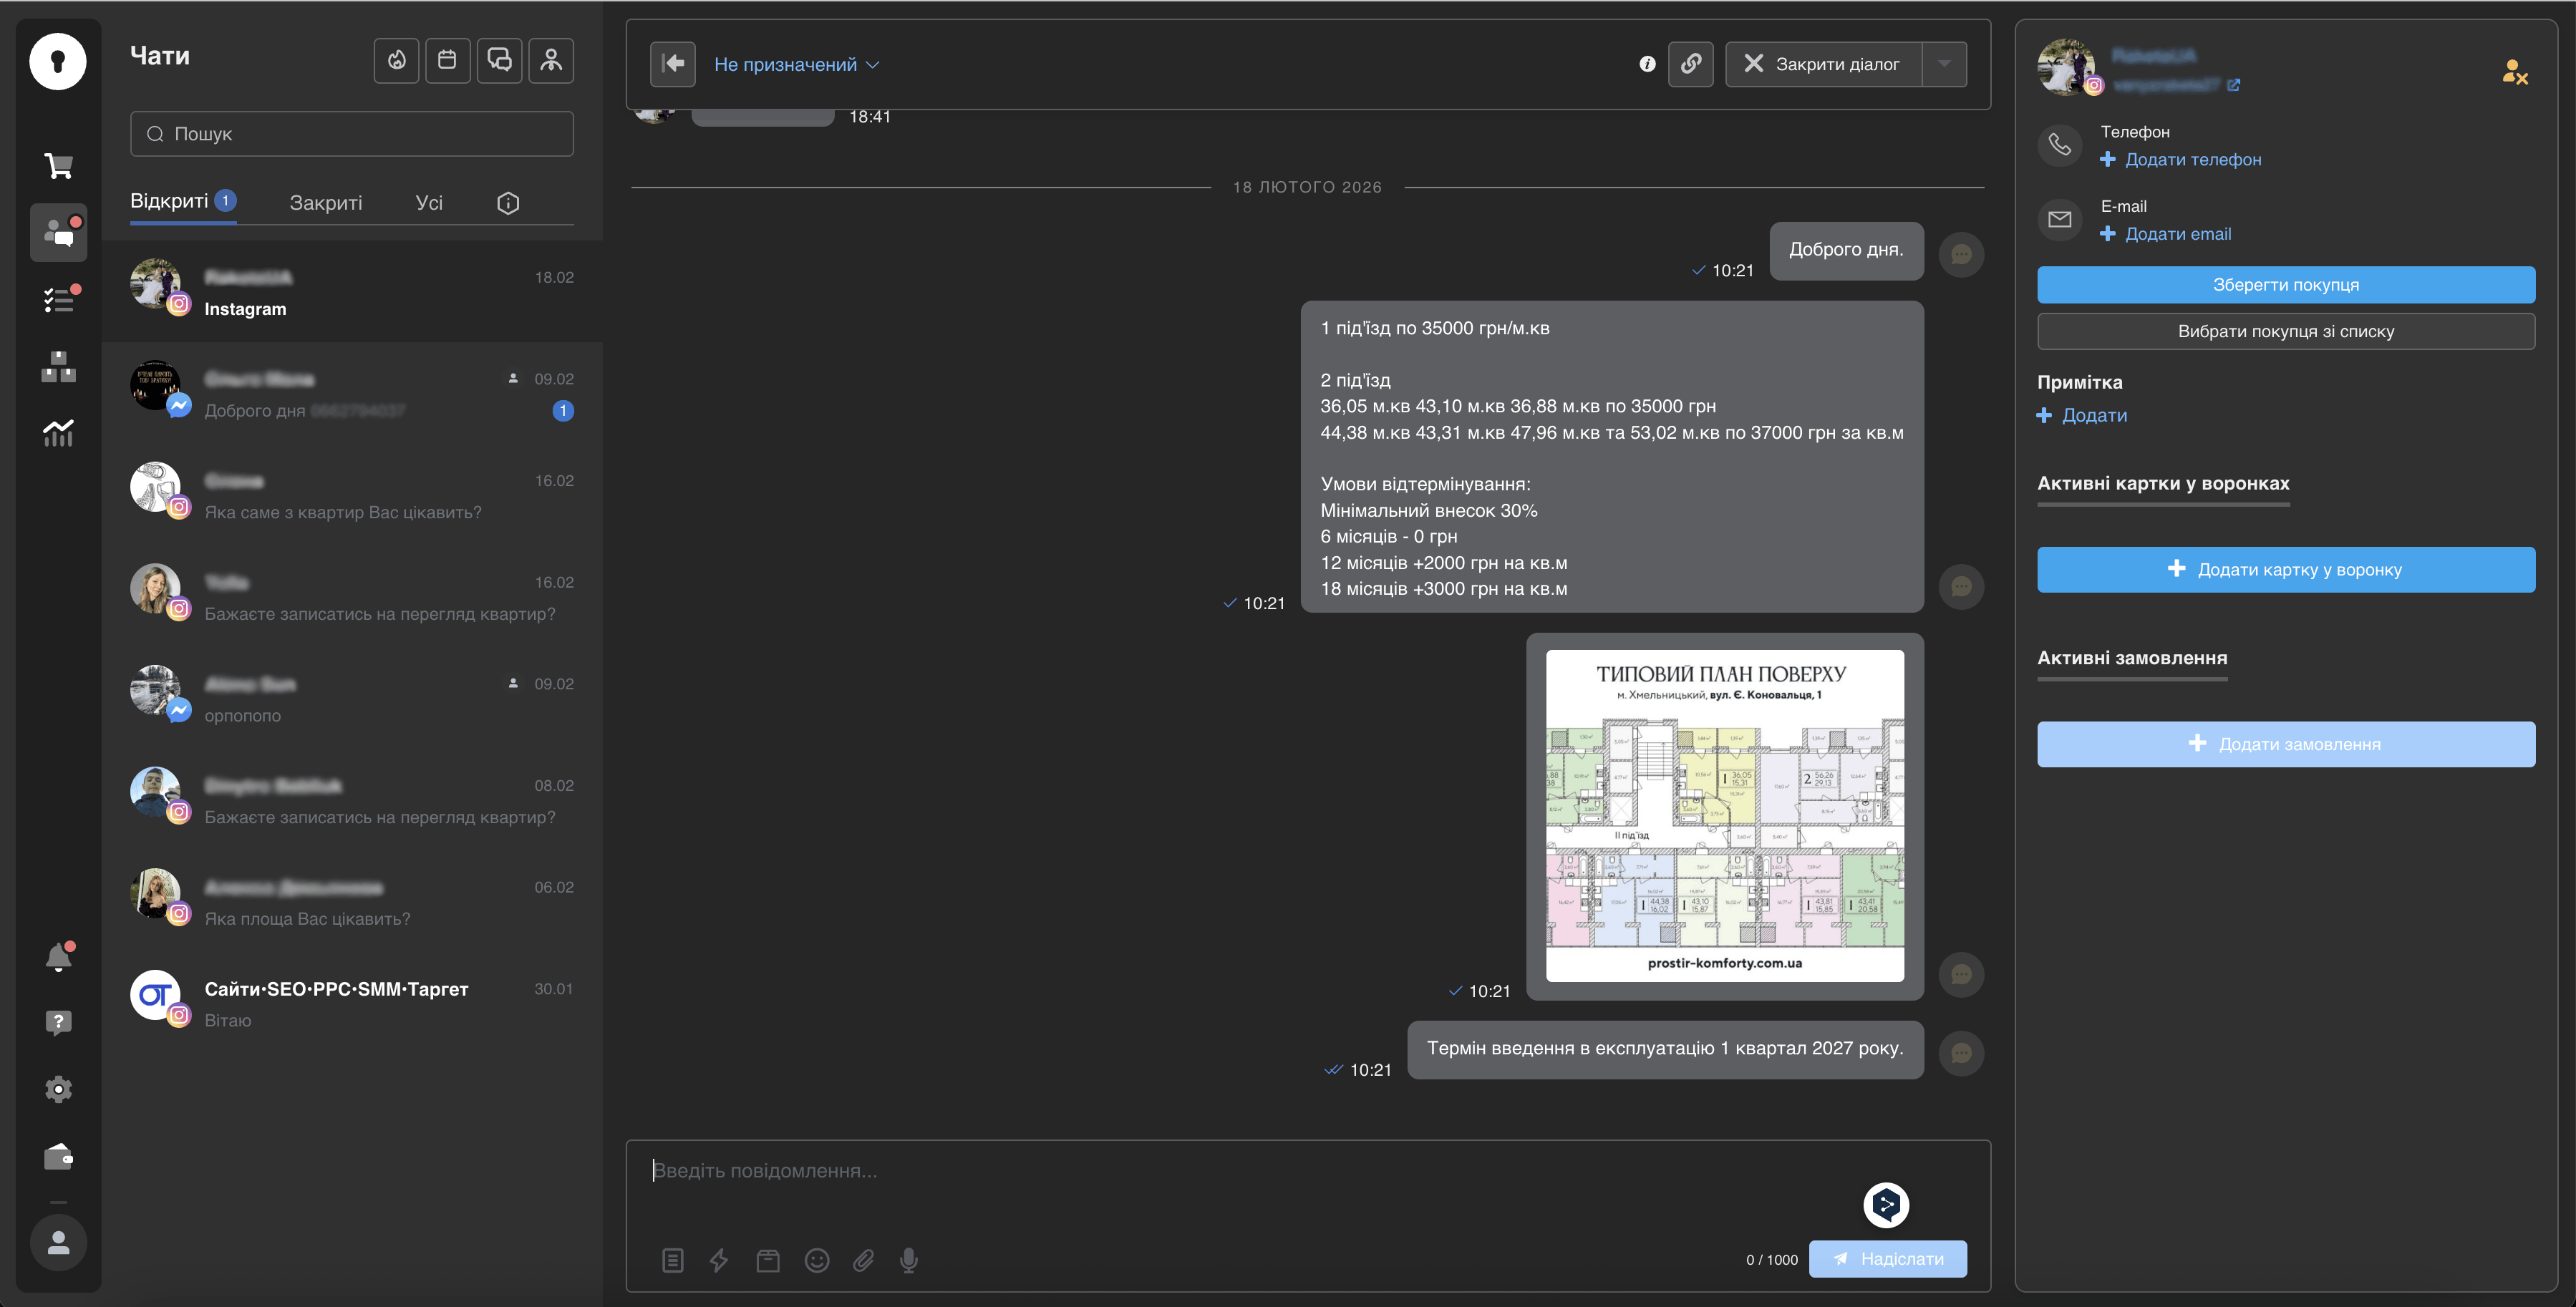Switch to the Закриті tab

click(325, 203)
